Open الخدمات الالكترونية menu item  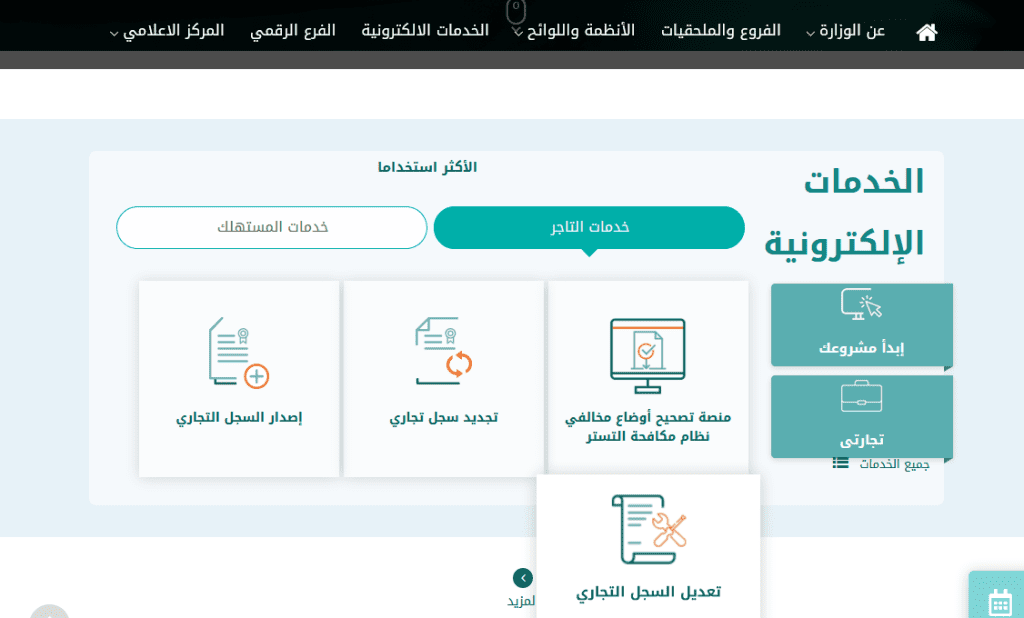tap(425, 31)
